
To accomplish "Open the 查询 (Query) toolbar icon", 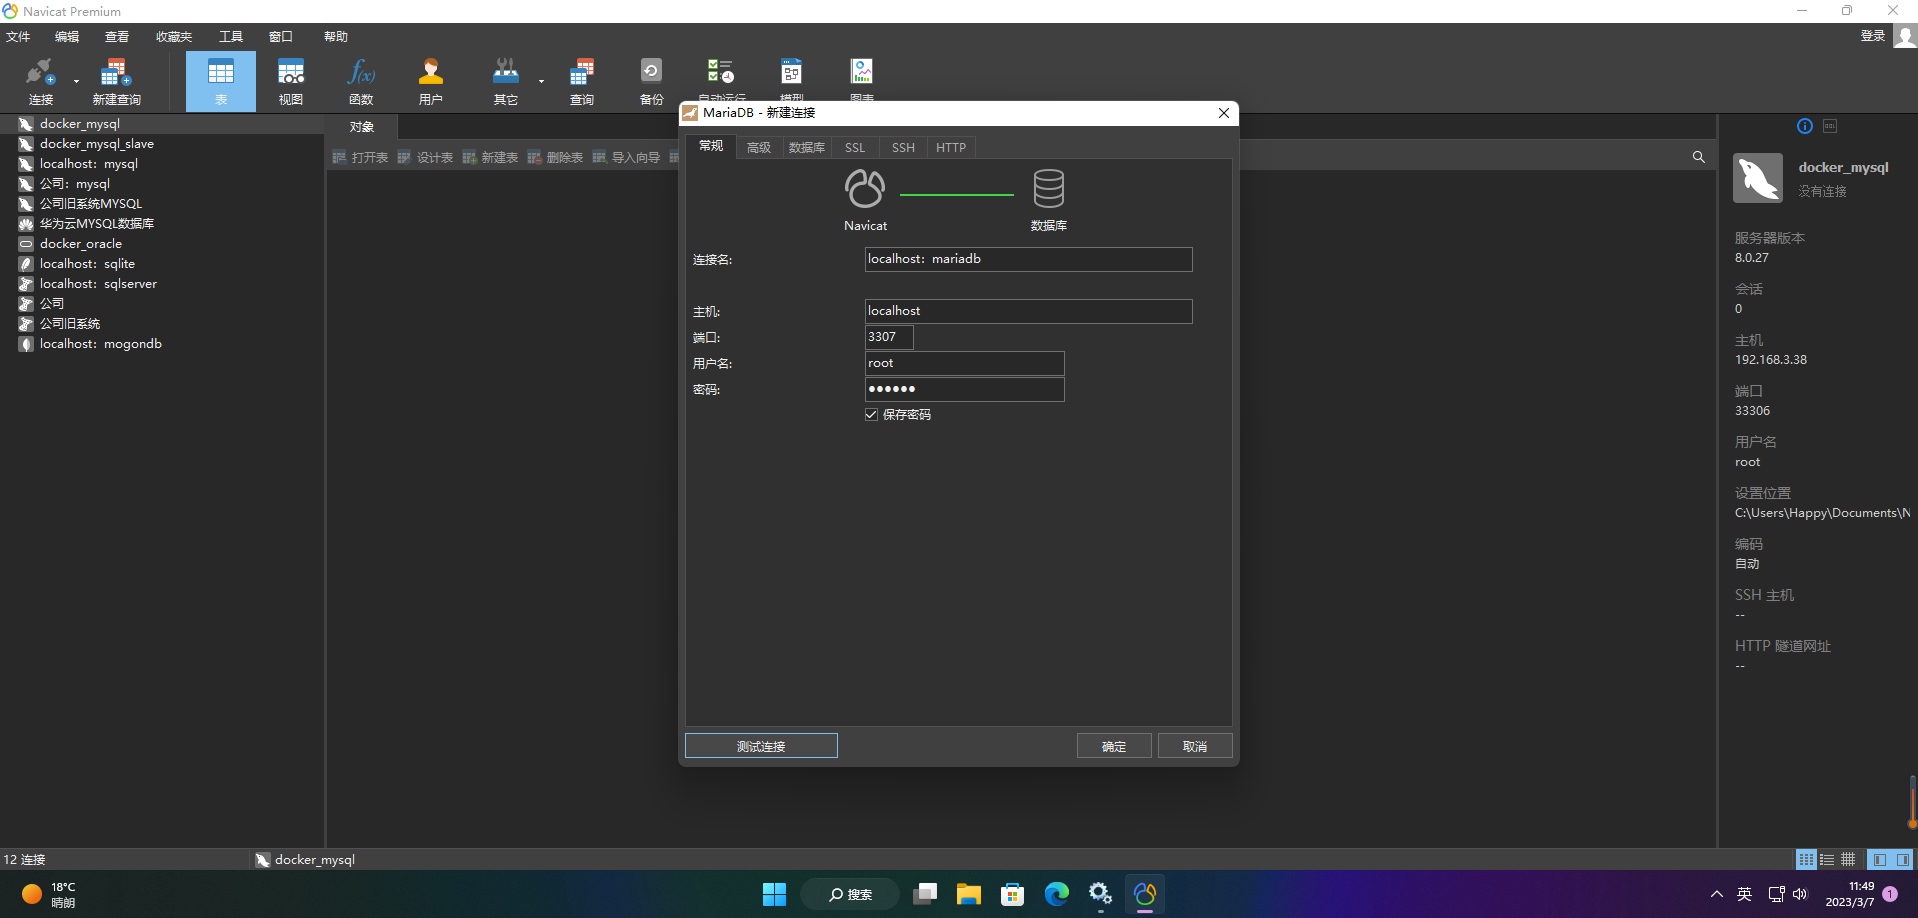I will (x=582, y=81).
